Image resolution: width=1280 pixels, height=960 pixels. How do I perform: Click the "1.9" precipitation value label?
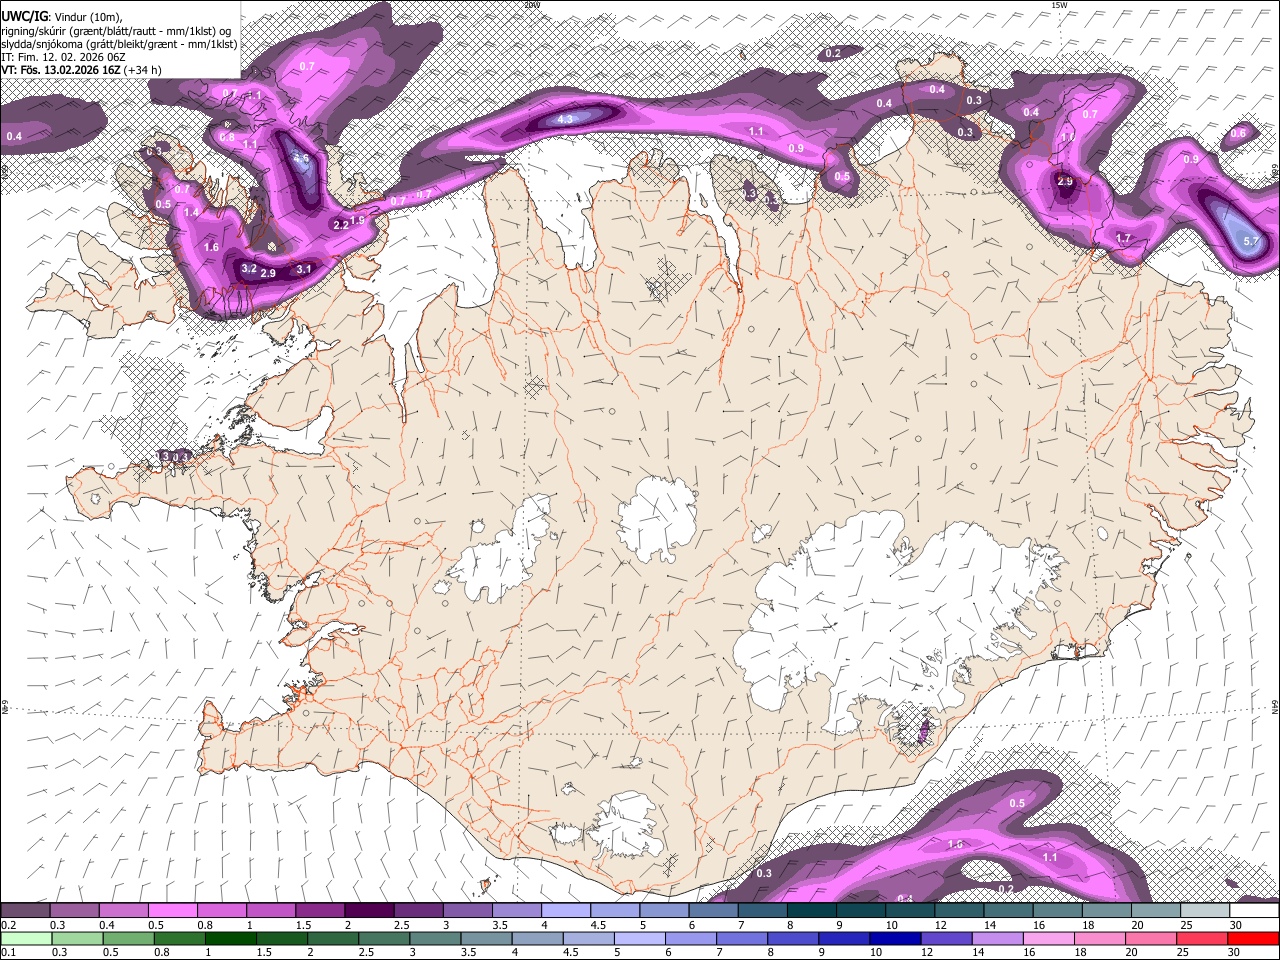tap(358, 218)
